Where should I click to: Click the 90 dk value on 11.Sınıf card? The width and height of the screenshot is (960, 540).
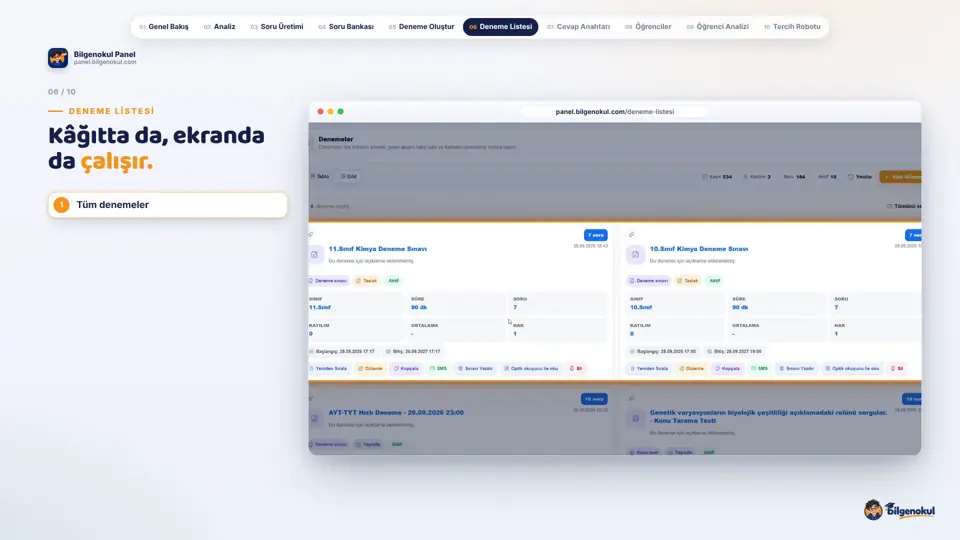point(419,307)
